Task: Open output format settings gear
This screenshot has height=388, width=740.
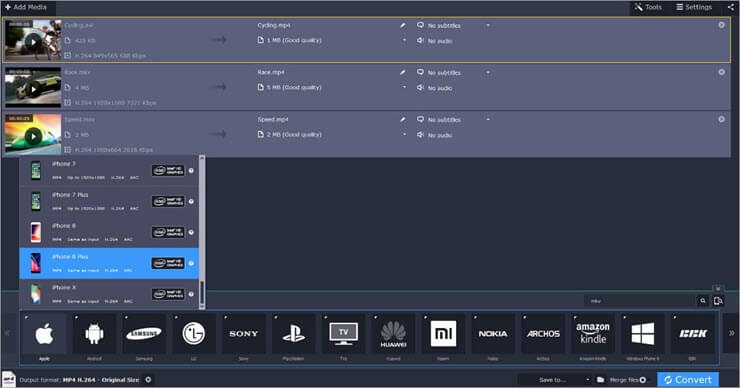Action: pyautogui.click(x=148, y=380)
